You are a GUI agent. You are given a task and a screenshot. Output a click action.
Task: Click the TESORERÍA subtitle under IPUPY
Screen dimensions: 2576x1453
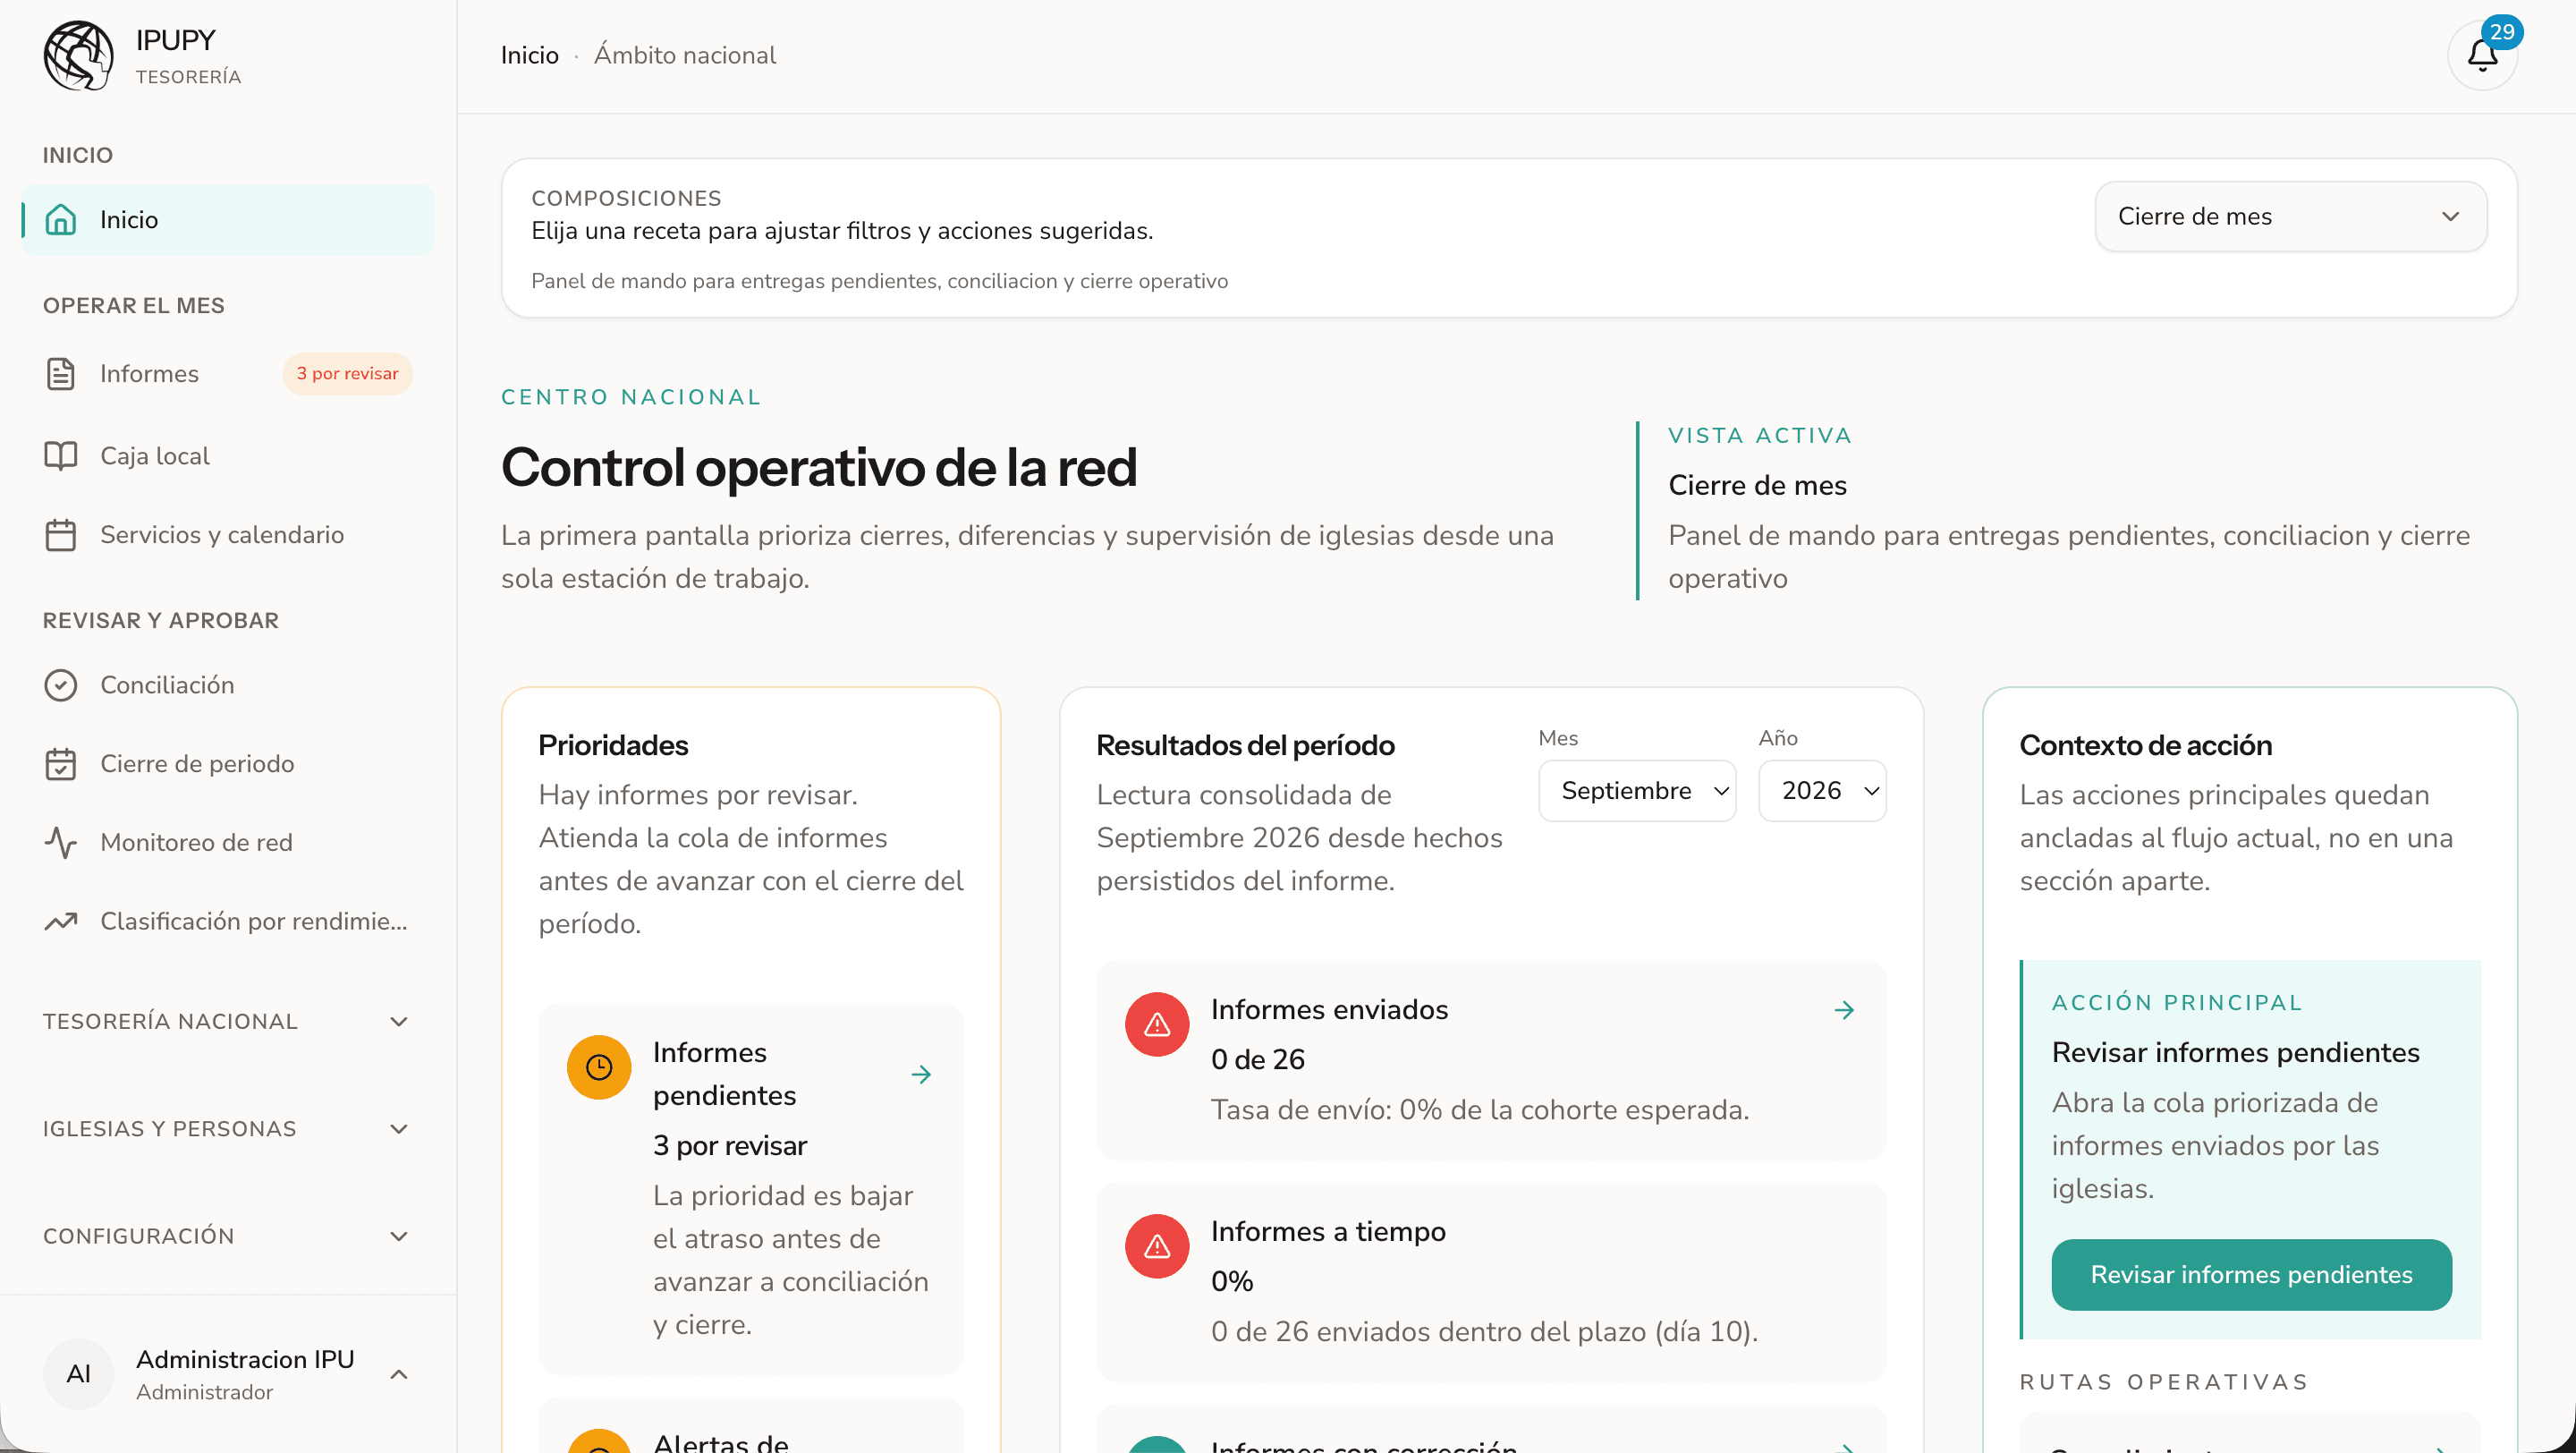click(188, 77)
